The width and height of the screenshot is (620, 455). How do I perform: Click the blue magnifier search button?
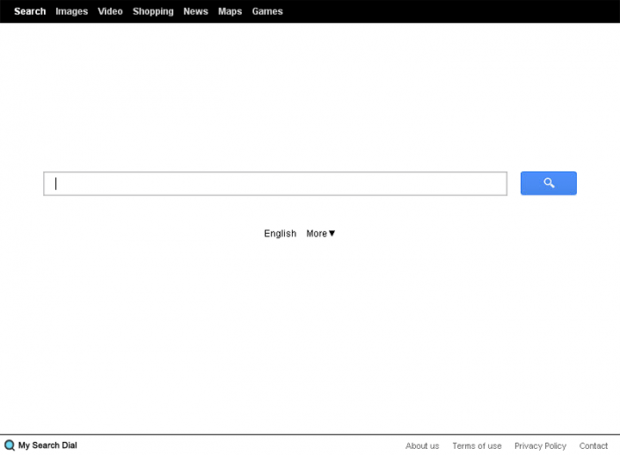[x=548, y=183]
